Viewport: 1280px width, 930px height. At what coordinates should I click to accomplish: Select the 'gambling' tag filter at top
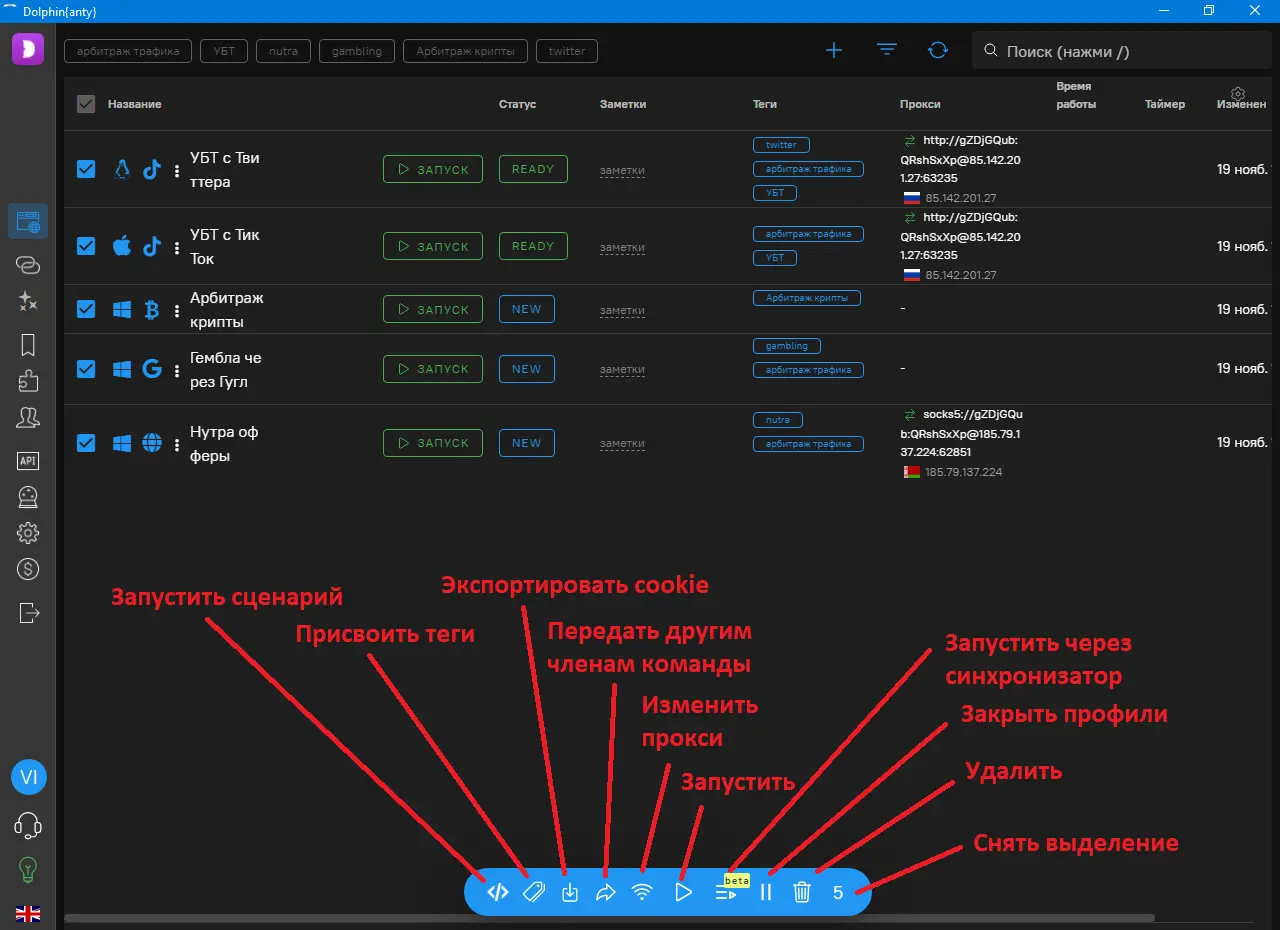coord(357,51)
